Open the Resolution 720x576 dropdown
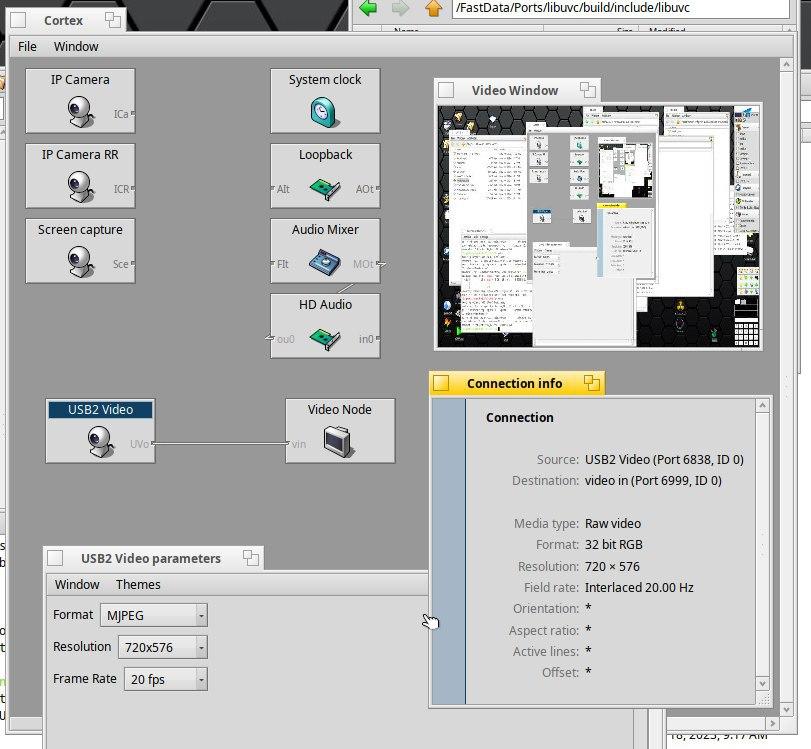This screenshot has height=749, width=811. click(162, 647)
